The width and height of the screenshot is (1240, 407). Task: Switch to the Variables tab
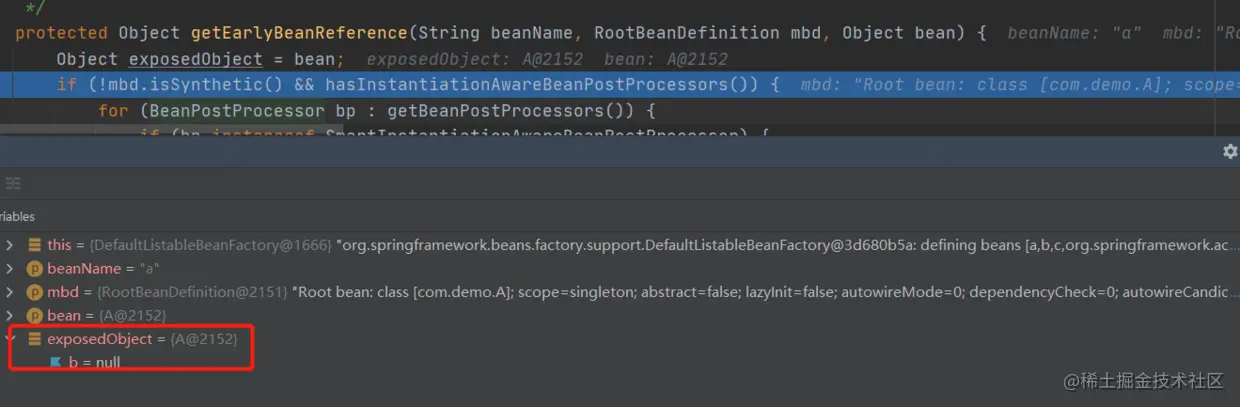[x=17, y=216]
